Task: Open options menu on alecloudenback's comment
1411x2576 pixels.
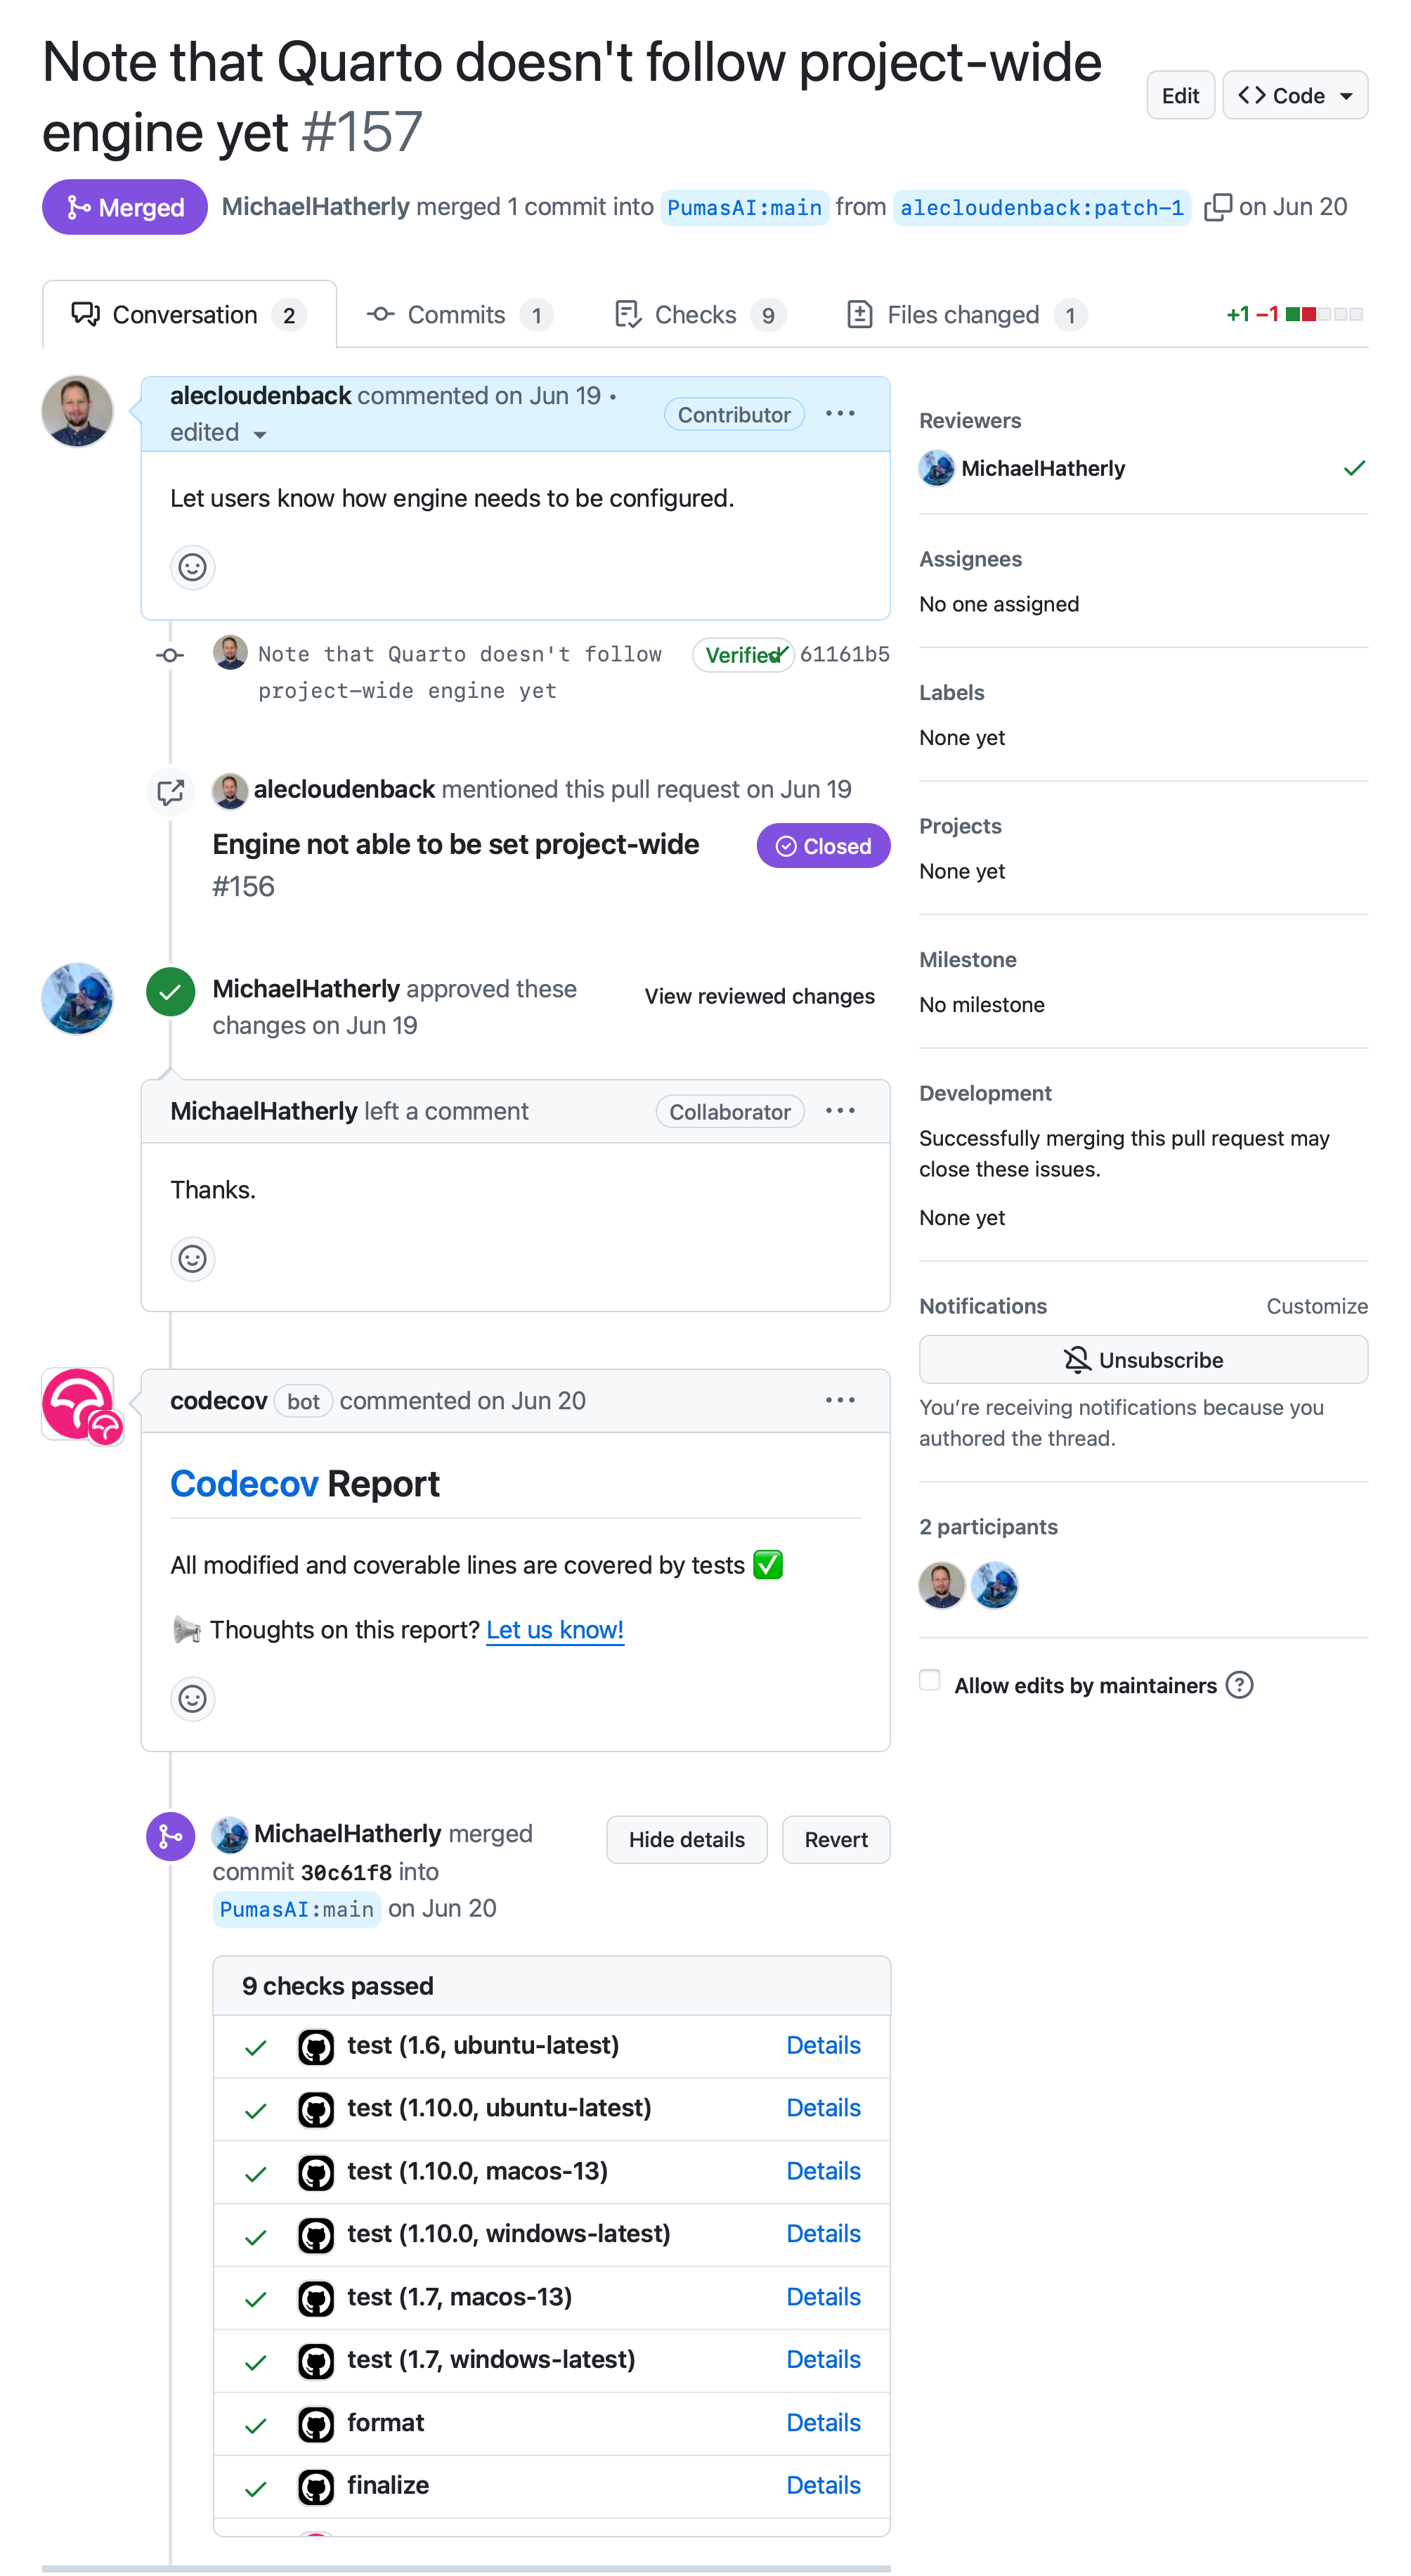Action: 840,413
